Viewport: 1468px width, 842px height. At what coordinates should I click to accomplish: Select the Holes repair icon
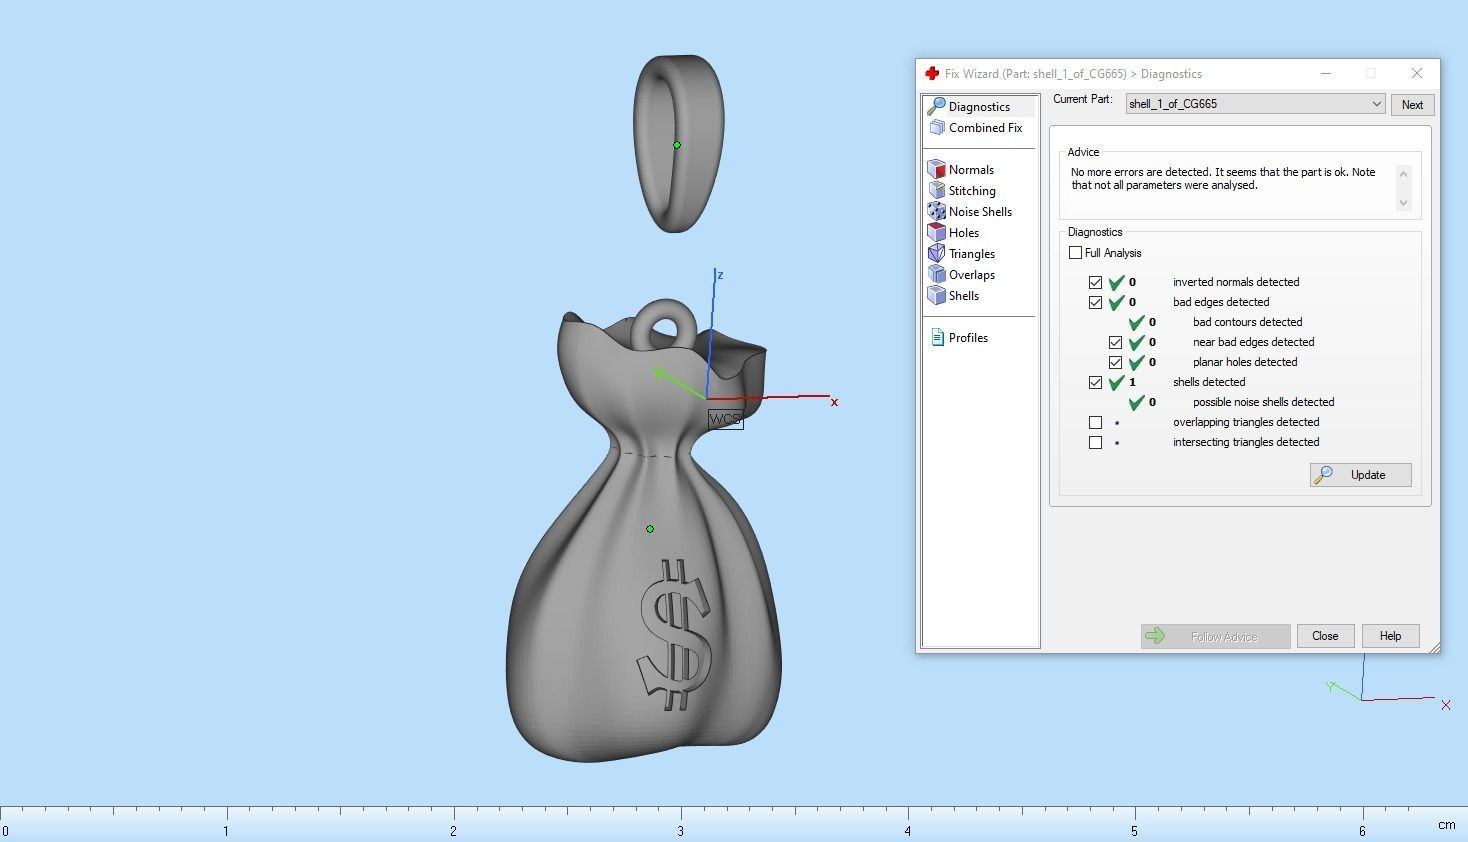click(x=937, y=233)
